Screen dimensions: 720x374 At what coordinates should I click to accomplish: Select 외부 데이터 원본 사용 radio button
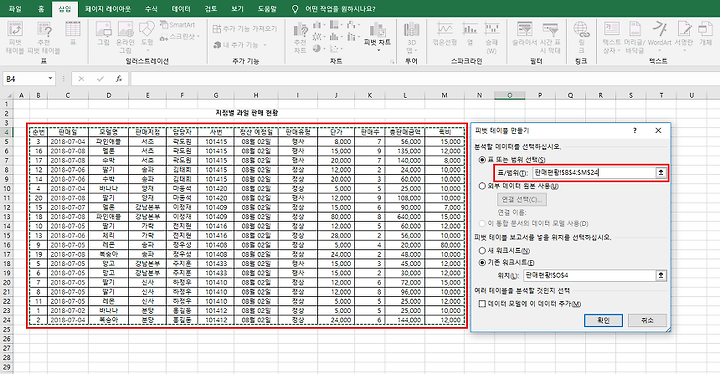[x=482, y=186]
